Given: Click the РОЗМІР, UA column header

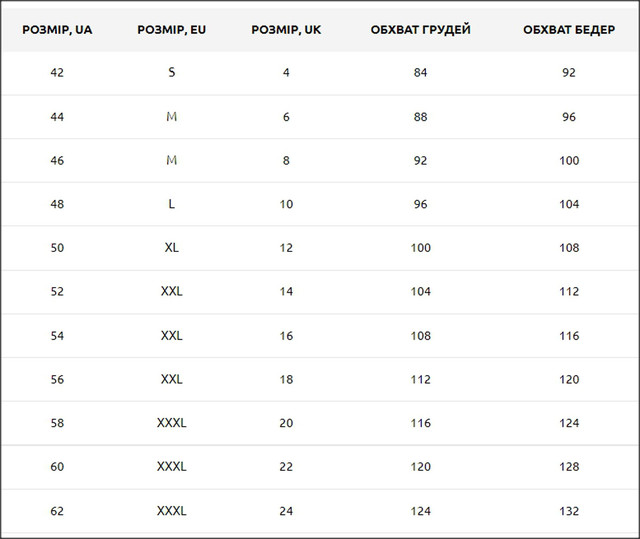Looking at the screenshot, I should tap(57, 30).
